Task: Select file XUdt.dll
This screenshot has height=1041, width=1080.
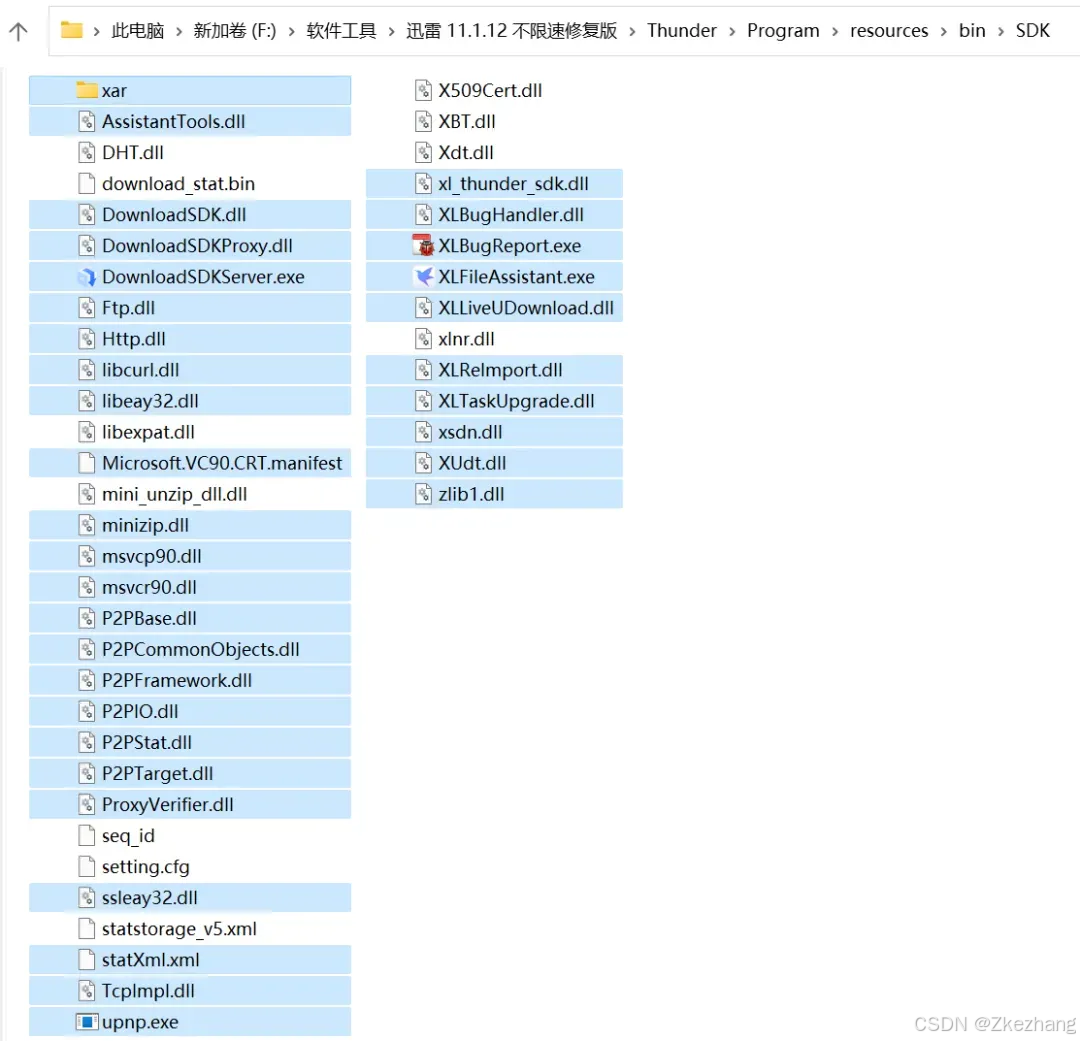Action: click(x=495, y=463)
